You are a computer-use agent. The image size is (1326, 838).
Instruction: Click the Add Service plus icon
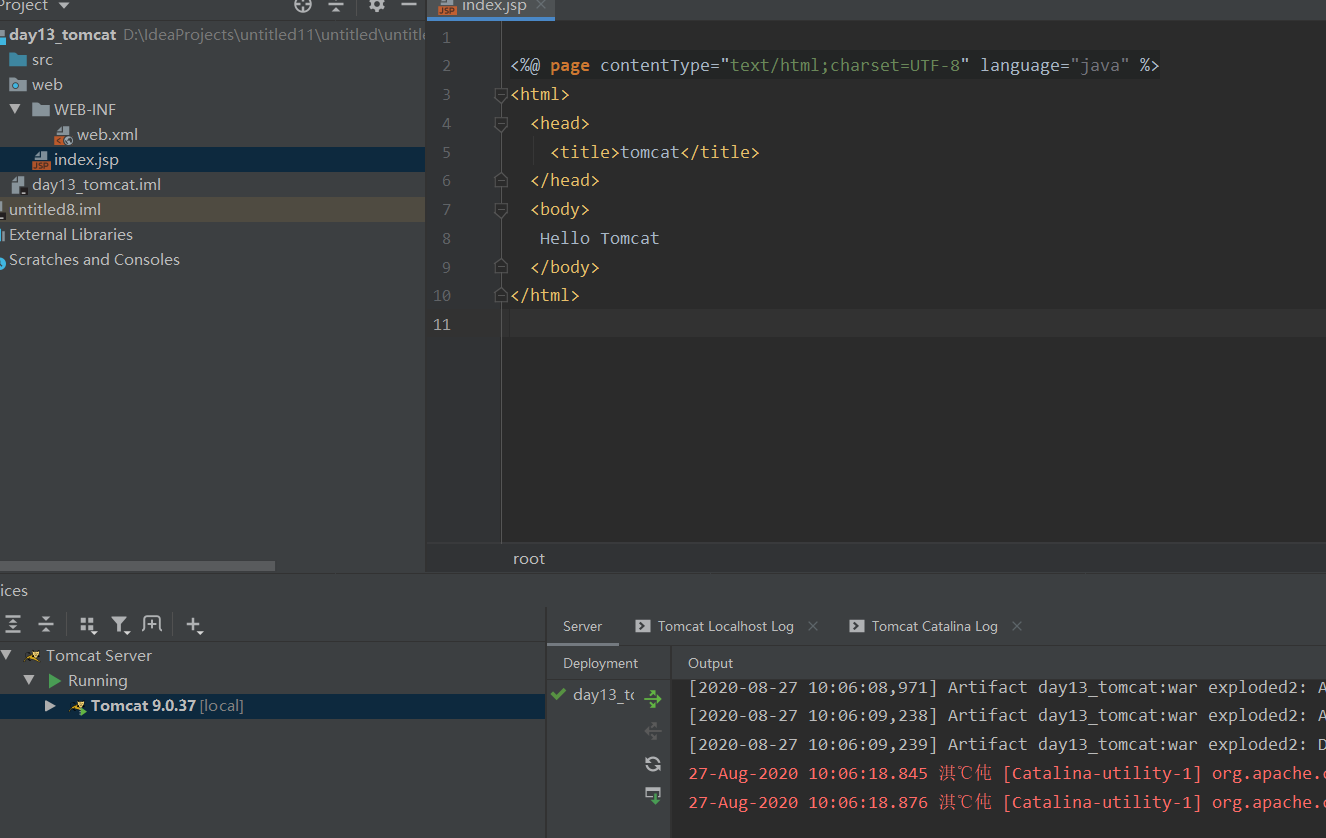pos(194,625)
